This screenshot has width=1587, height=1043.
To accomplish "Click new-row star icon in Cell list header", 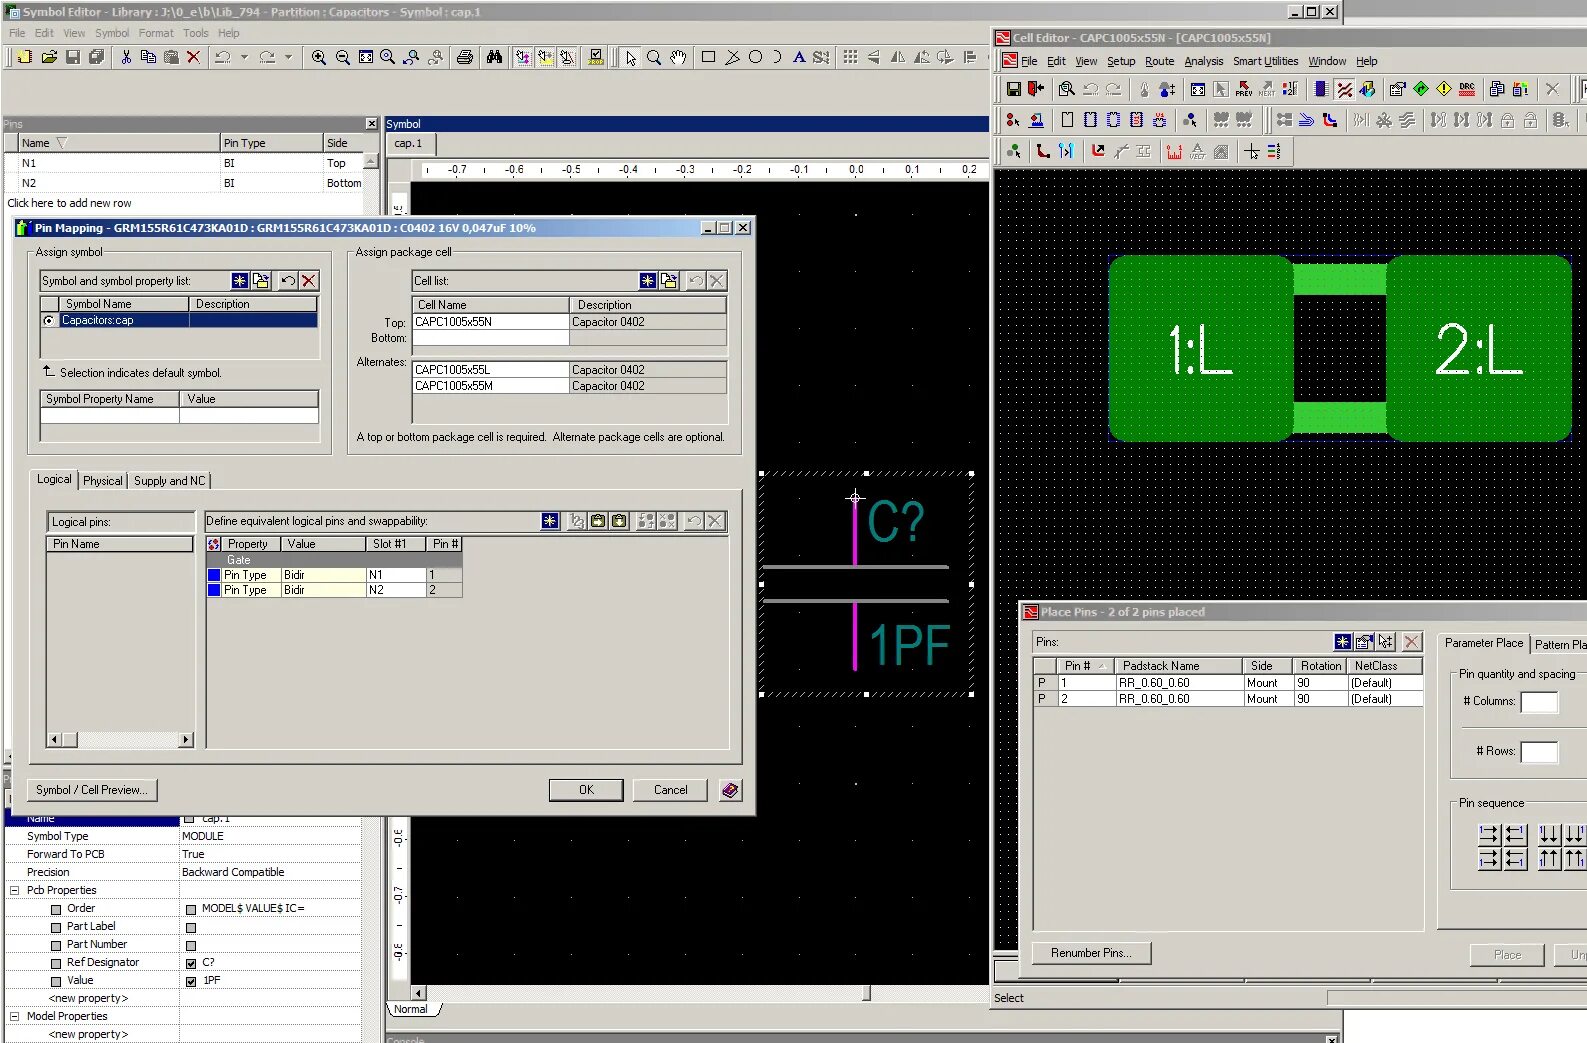I will pos(648,281).
